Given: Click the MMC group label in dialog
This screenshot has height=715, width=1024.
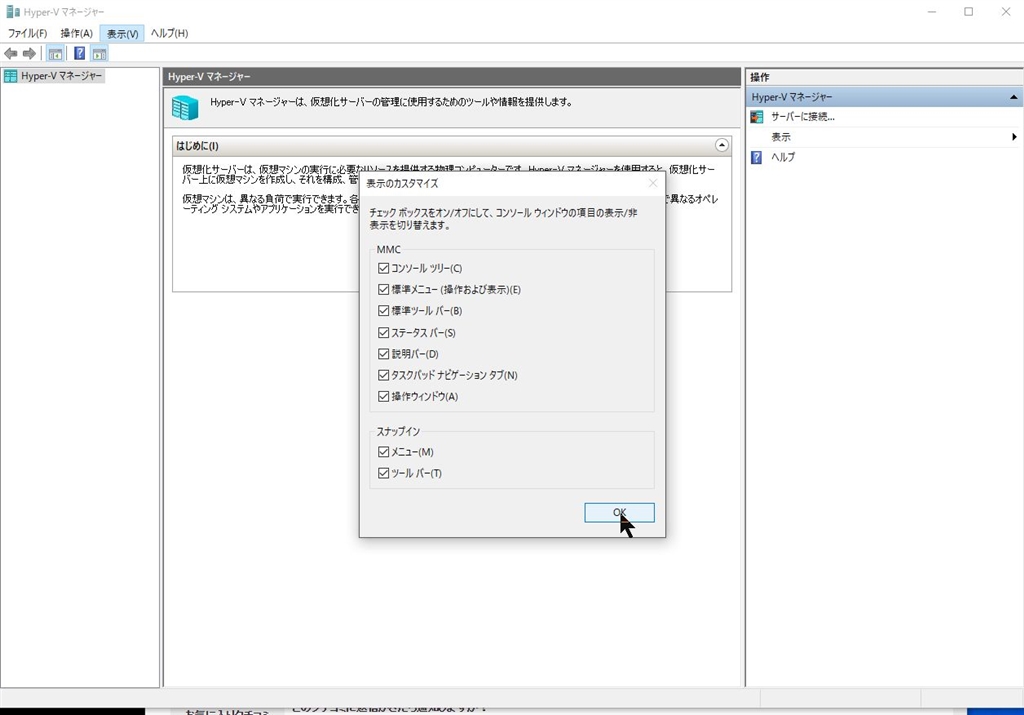Looking at the screenshot, I should 389,249.
